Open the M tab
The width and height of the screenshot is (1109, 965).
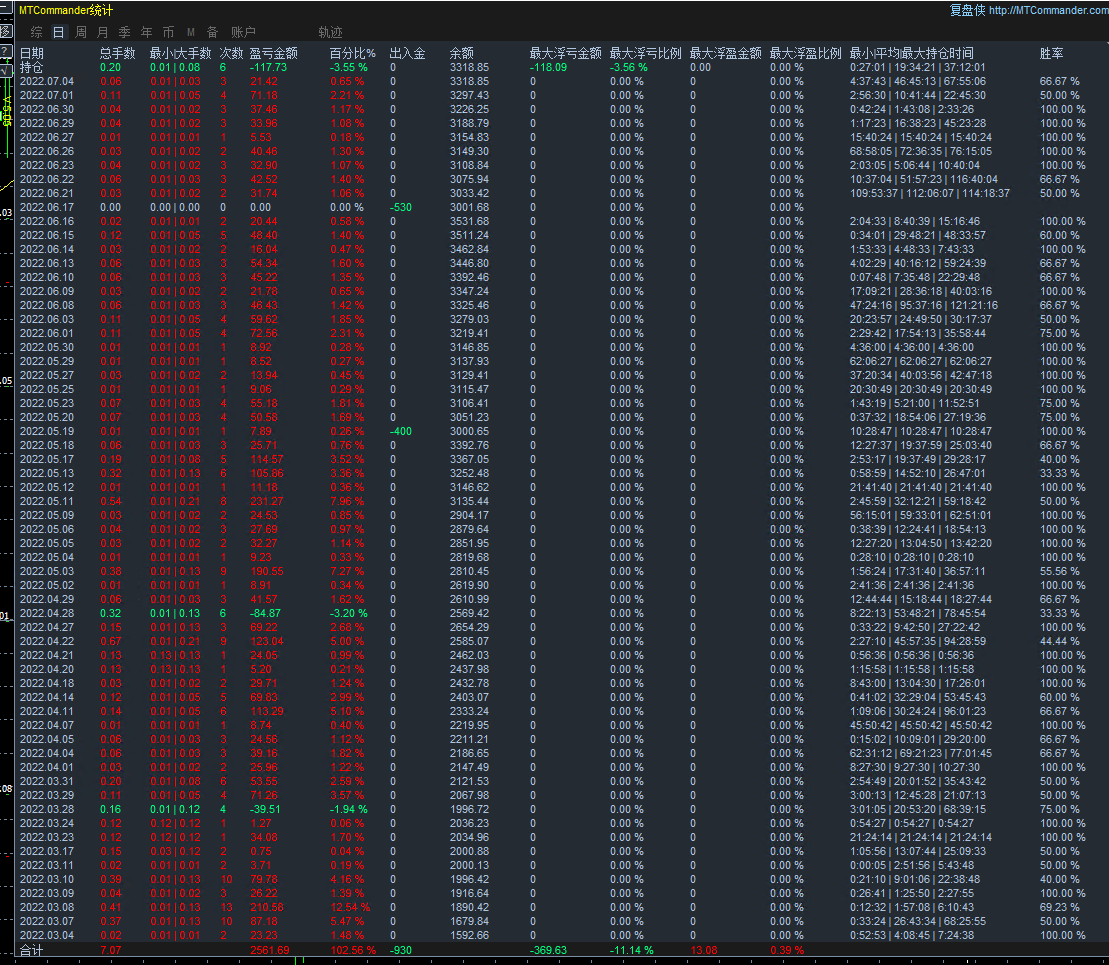190,32
